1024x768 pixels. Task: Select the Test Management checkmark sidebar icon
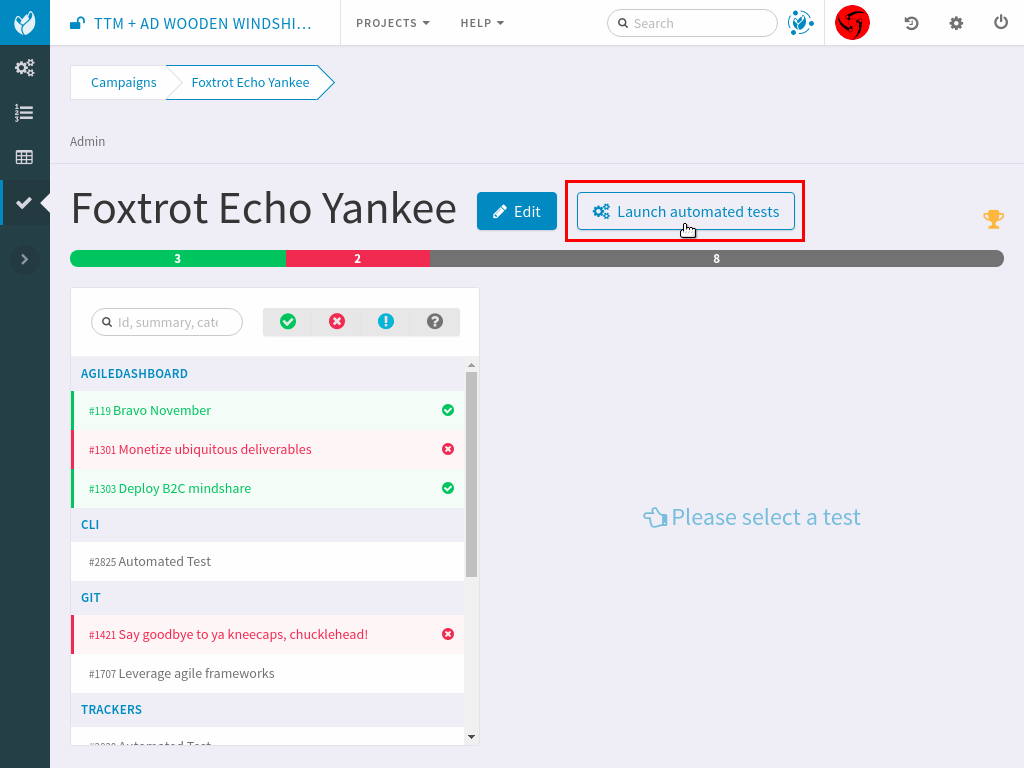(24, 202)
